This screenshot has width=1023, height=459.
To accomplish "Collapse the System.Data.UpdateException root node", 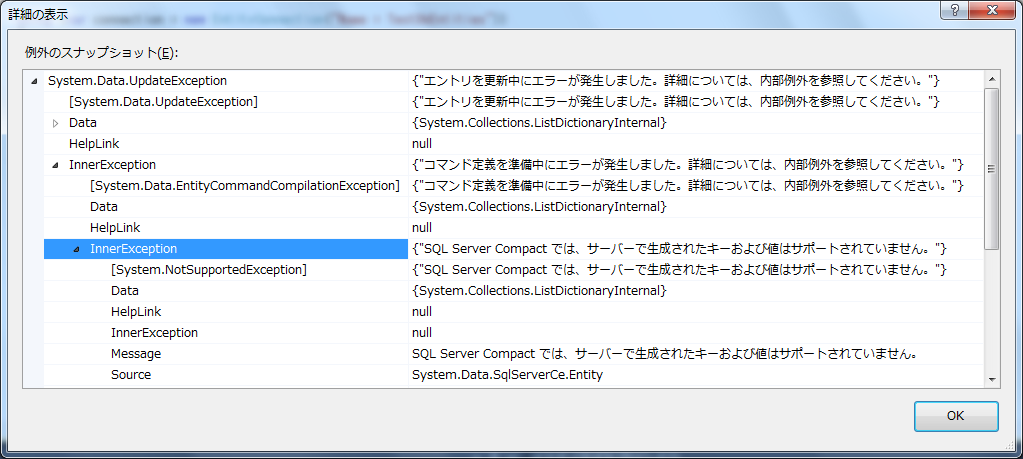I will (x=34, y=81).
